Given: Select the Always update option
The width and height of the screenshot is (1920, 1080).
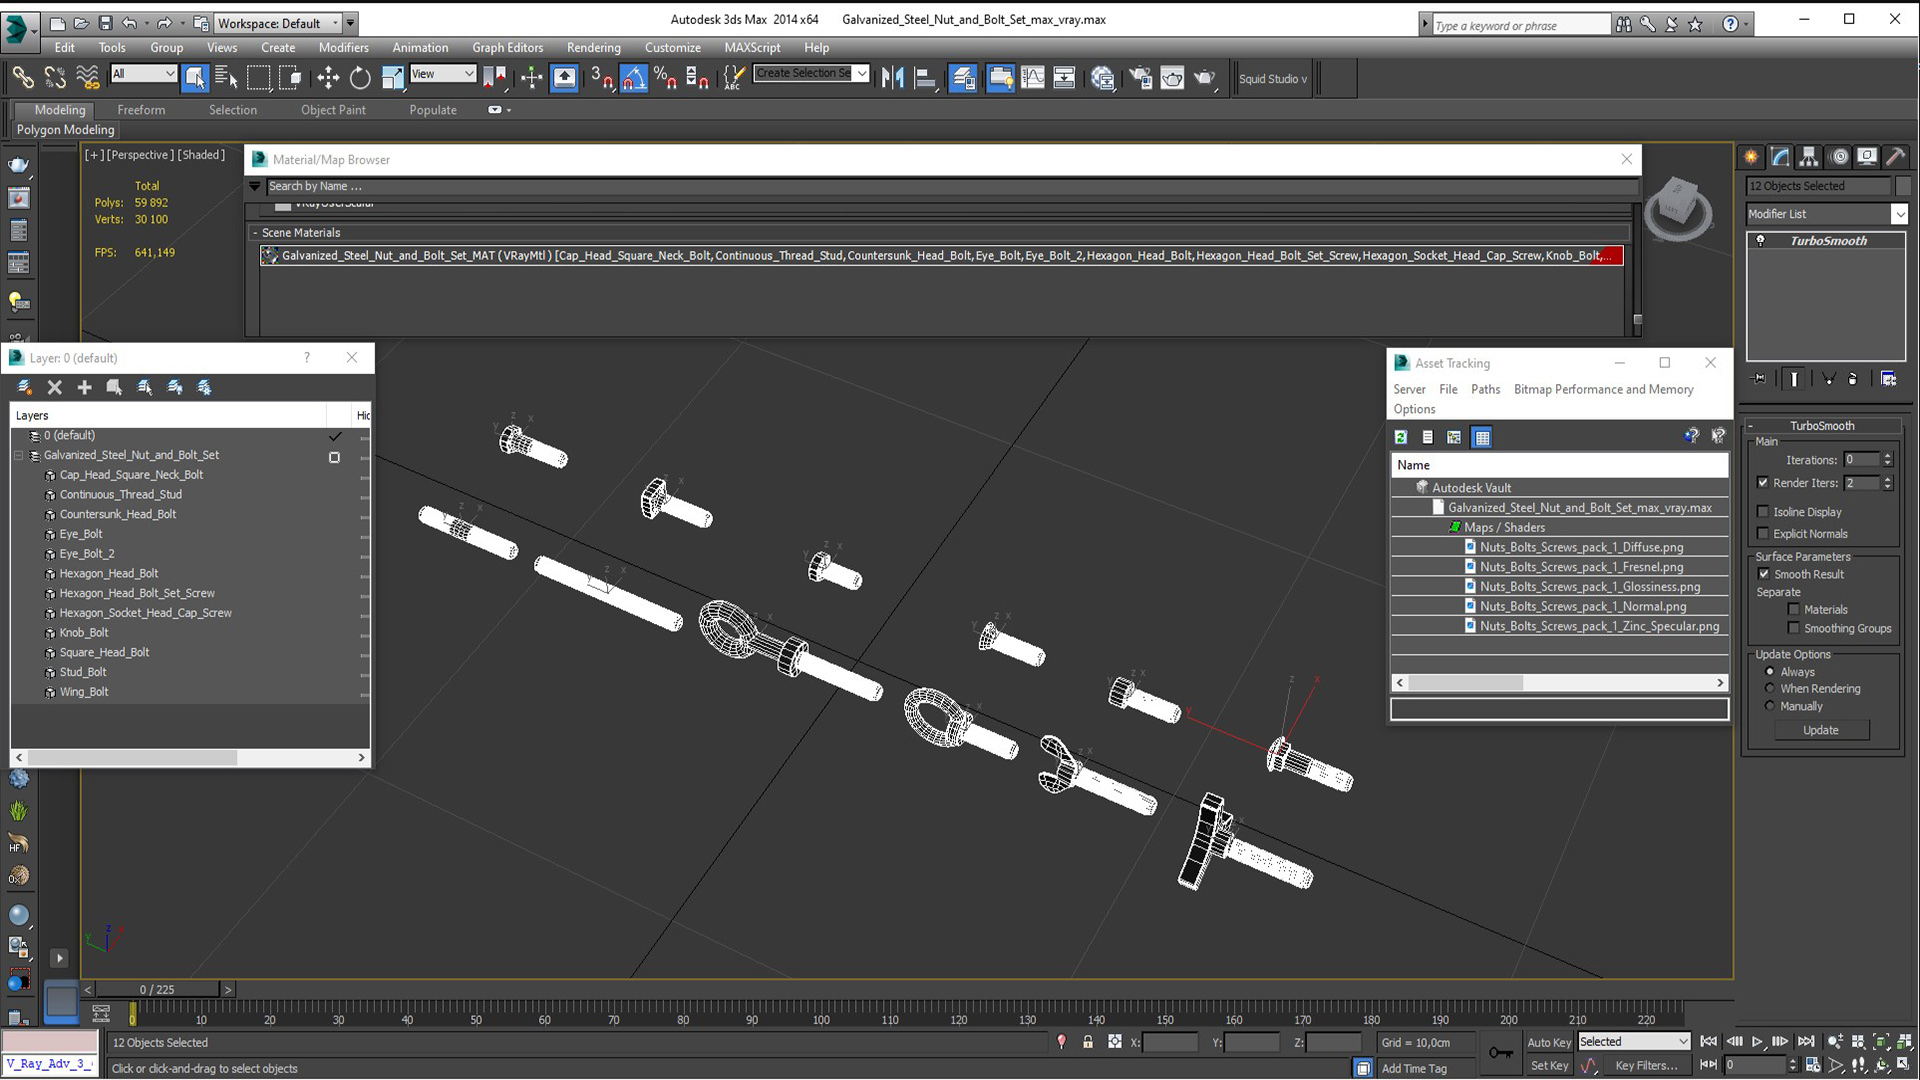Looking at the screenshot, I should 1770,672.
